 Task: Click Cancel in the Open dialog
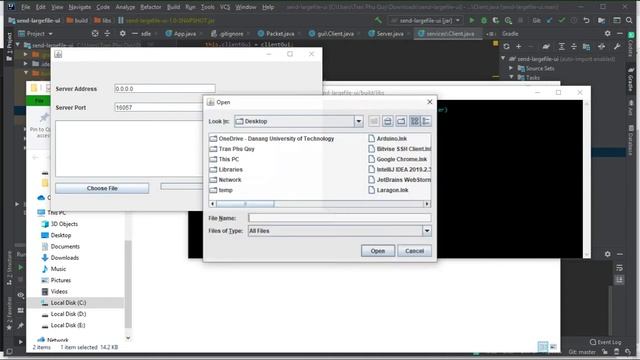pos(414,251)
